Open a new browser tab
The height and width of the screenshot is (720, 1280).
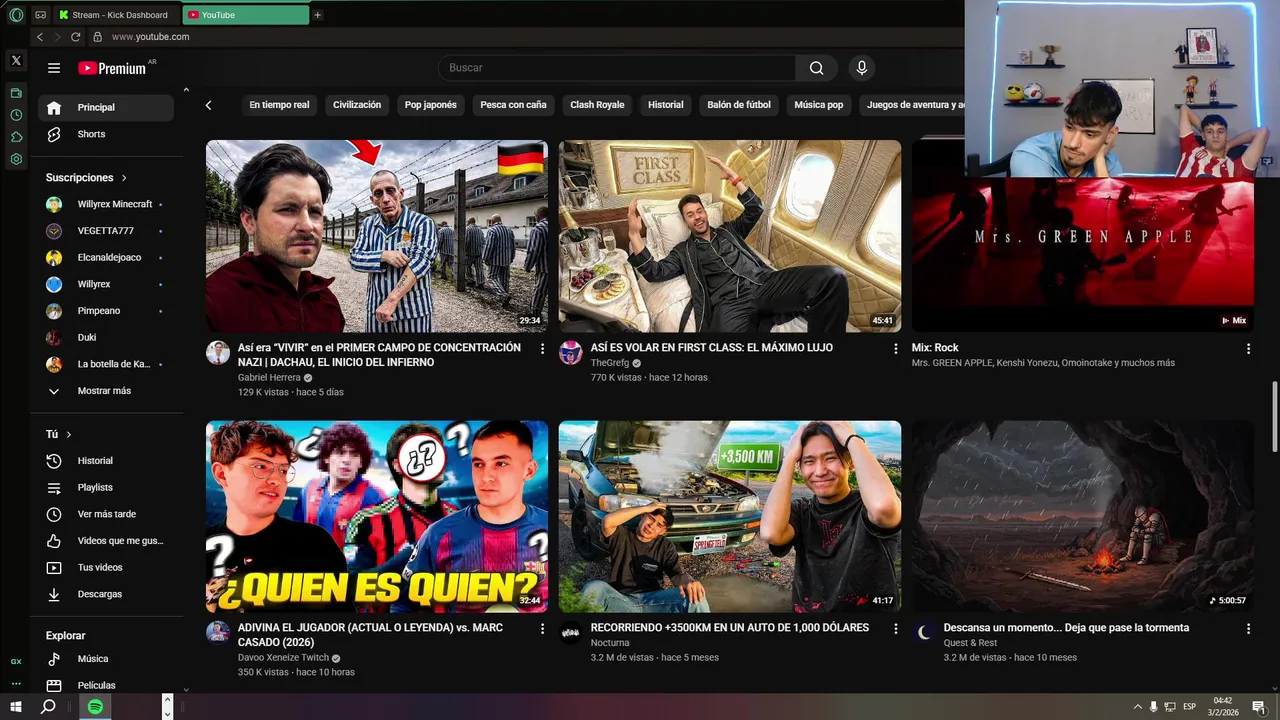point(318,15)
